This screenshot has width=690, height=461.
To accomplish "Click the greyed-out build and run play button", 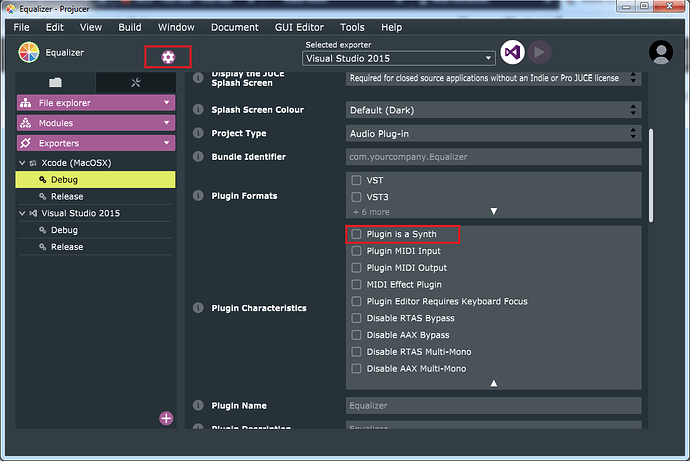I will 540,52.
